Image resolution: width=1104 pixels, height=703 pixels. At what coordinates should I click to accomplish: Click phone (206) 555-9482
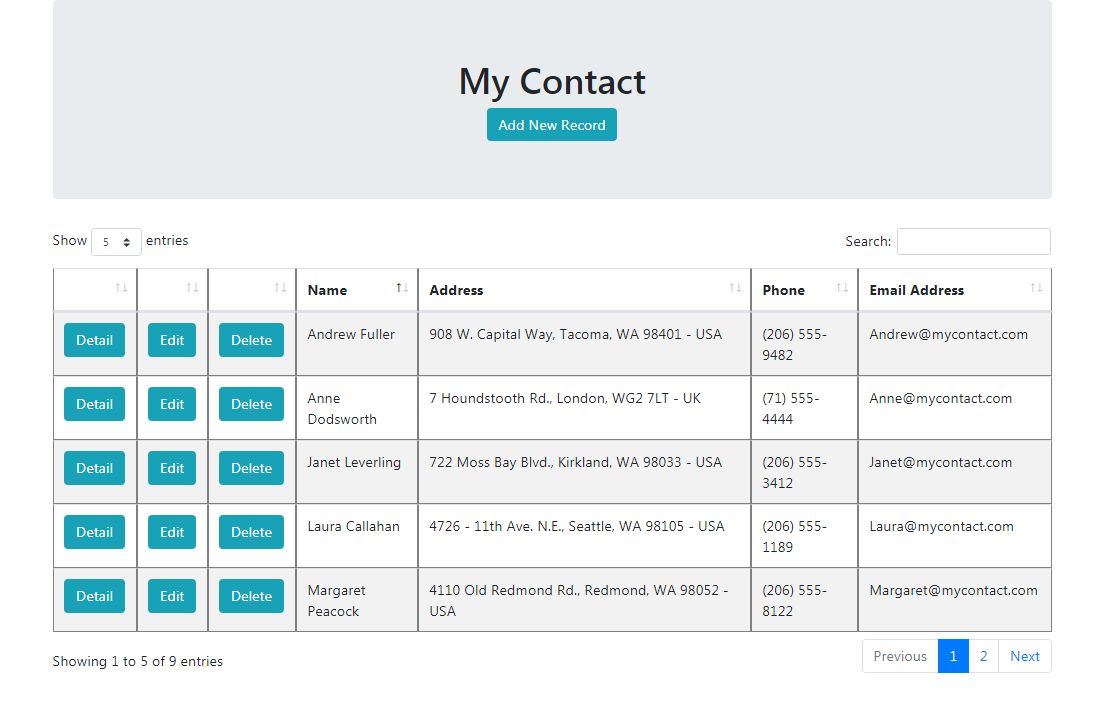794,344
